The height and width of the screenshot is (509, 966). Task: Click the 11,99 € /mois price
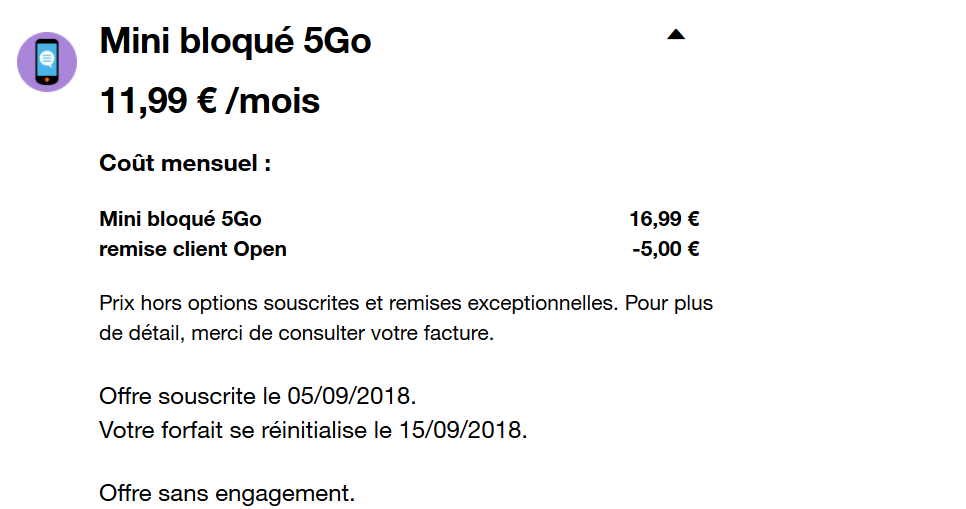tap(209, 100)
